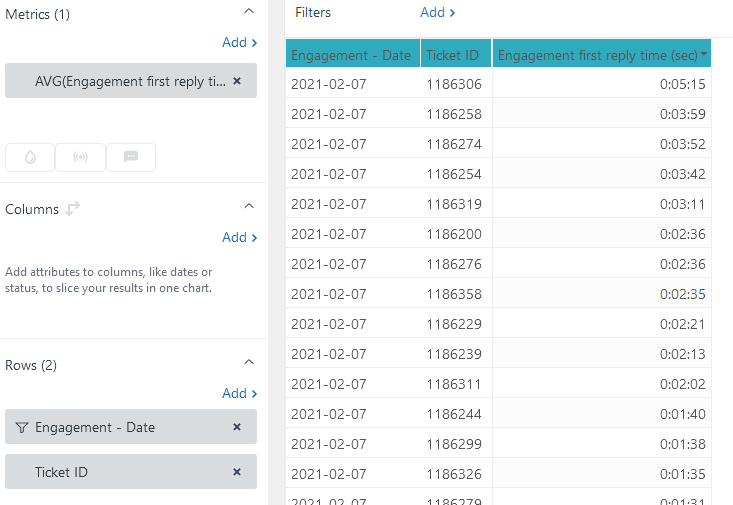This screenshot has height=505, width=733.
Task: Swap columns and rows using the arrows icon
Action: tap(73, 209)
